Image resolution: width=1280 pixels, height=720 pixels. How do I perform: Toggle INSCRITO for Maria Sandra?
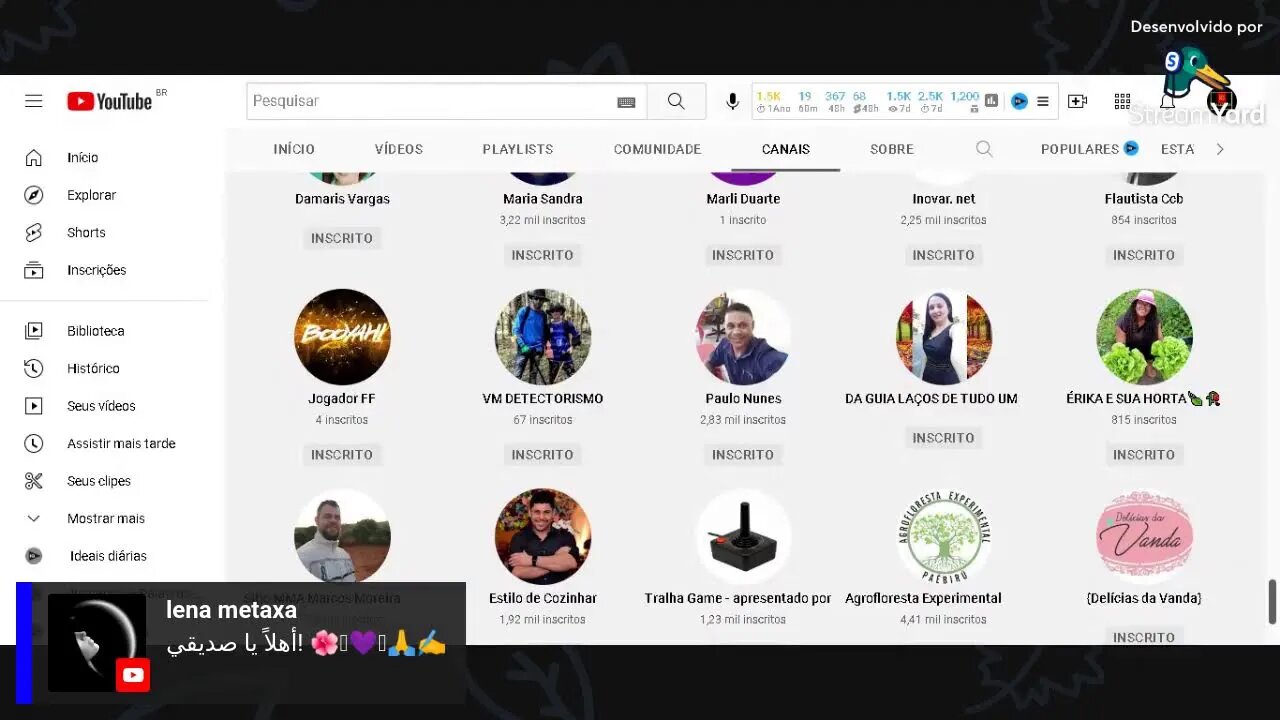point(543,255)
